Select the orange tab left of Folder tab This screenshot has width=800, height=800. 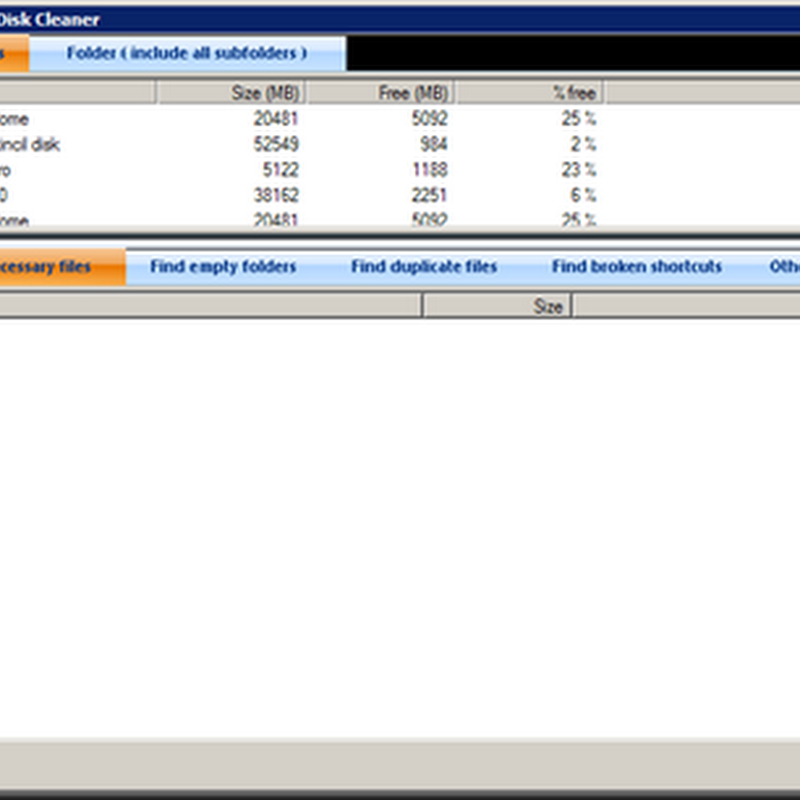[14, 53]
